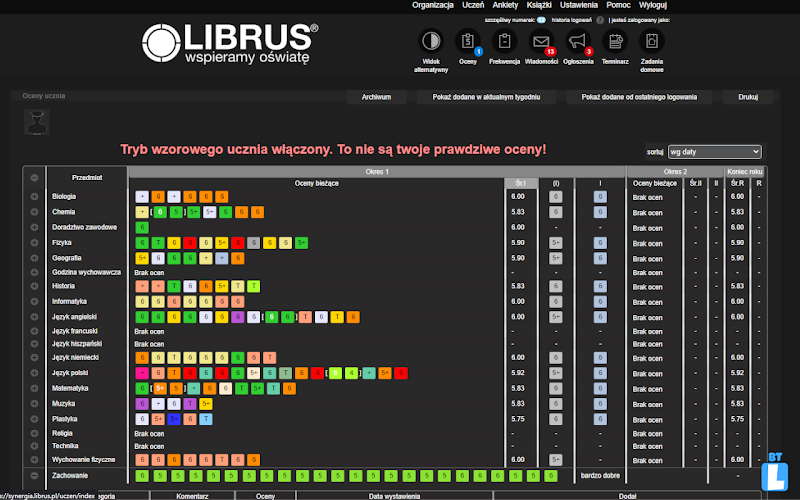Expand the Biologia subject row
The width and height of the screenshot is (800, 500).
coord(34,197)
